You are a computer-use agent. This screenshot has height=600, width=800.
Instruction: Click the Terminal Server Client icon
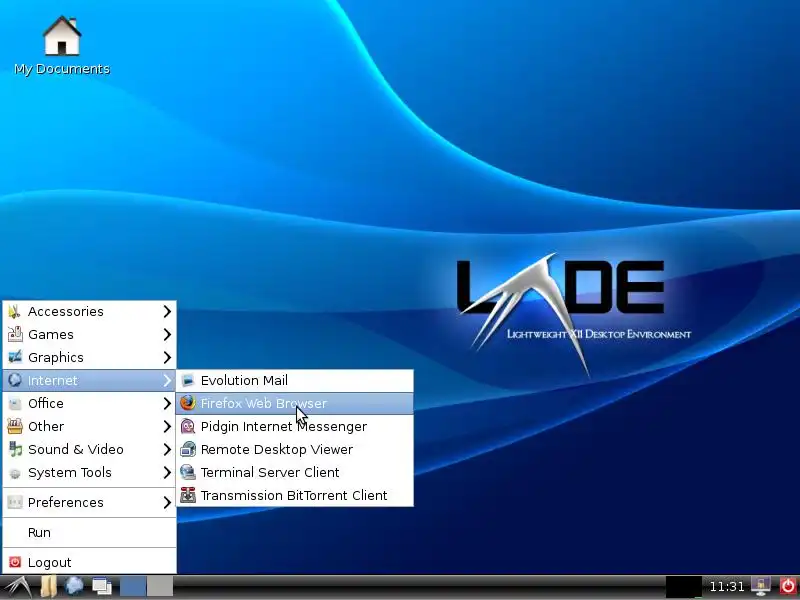click(188, 472)
